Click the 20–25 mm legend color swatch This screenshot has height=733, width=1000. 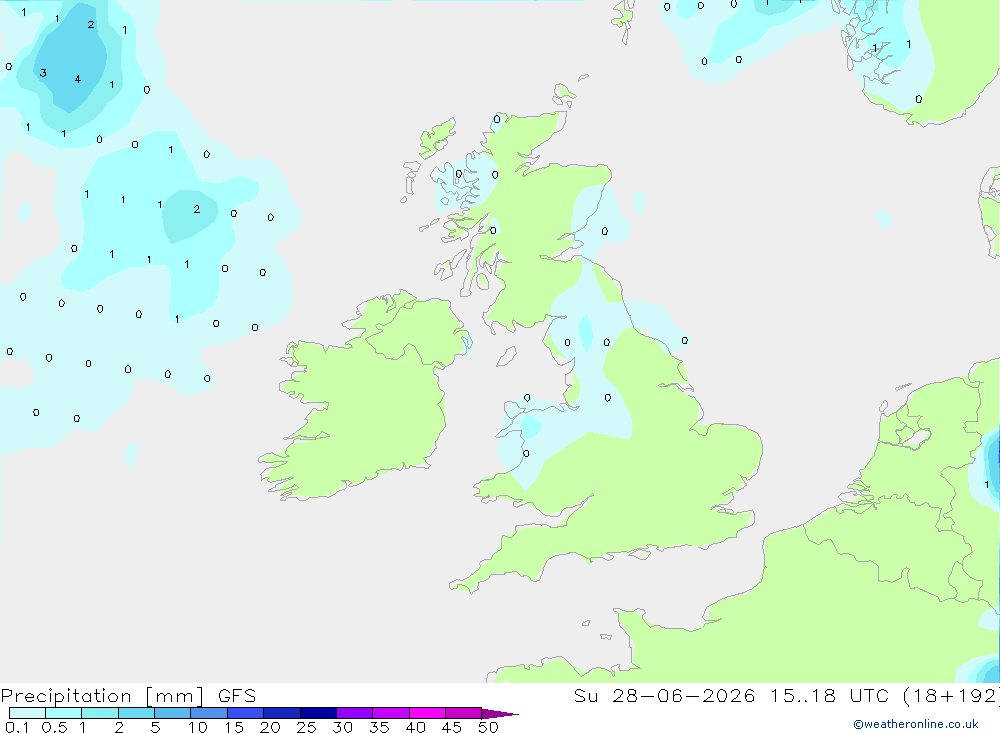[282, 713]
